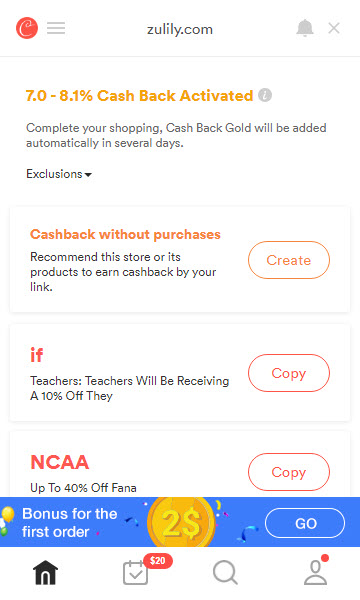
Task: Click the 2$ gold coin
Action: click(181, 522)
